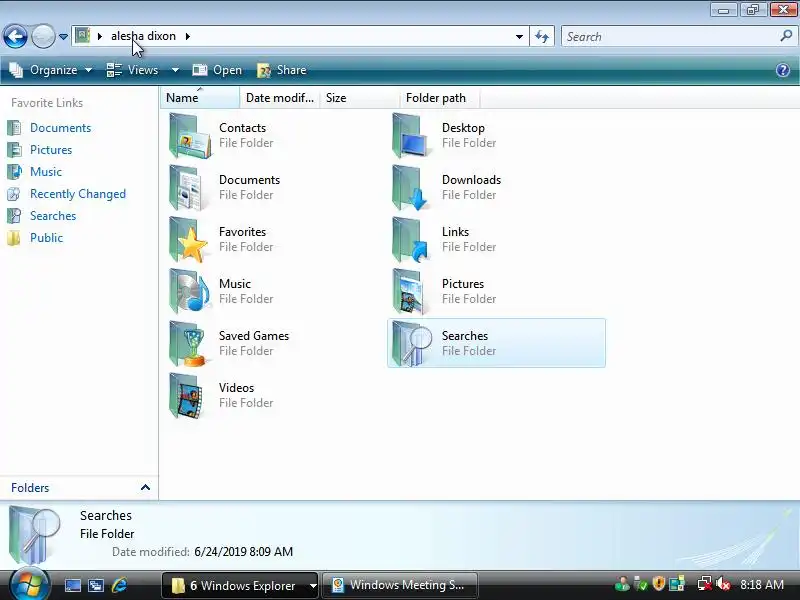Select the Saved Games trophy folder icon
This screenshot has width=800, height=600.
(x=188, y=344)
